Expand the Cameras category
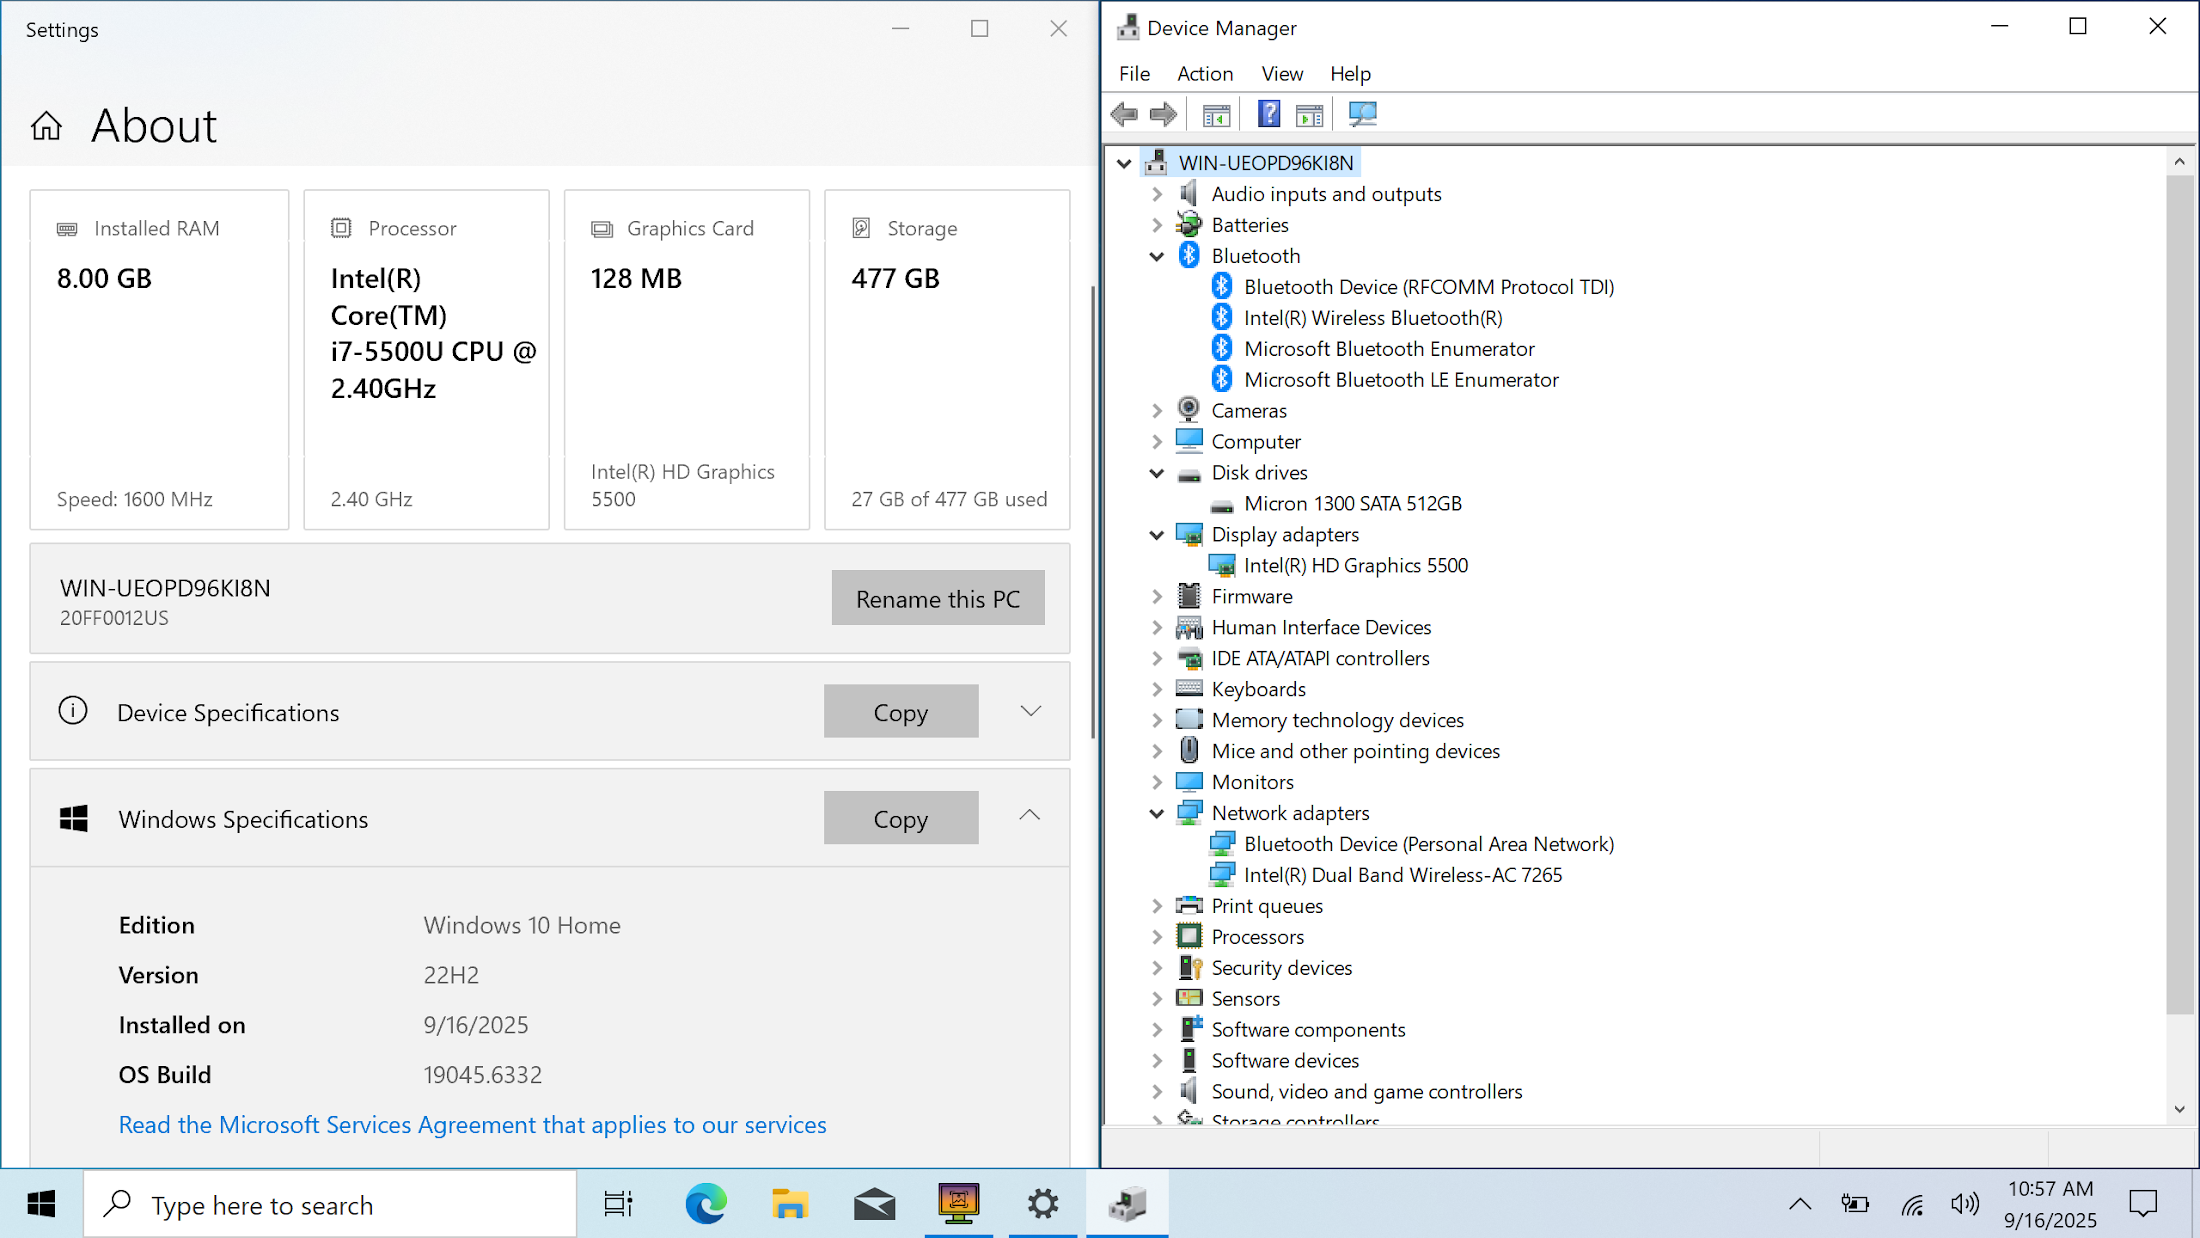The height and width of the screenshot is (1238, 2200). click(x=1157, y=411)
